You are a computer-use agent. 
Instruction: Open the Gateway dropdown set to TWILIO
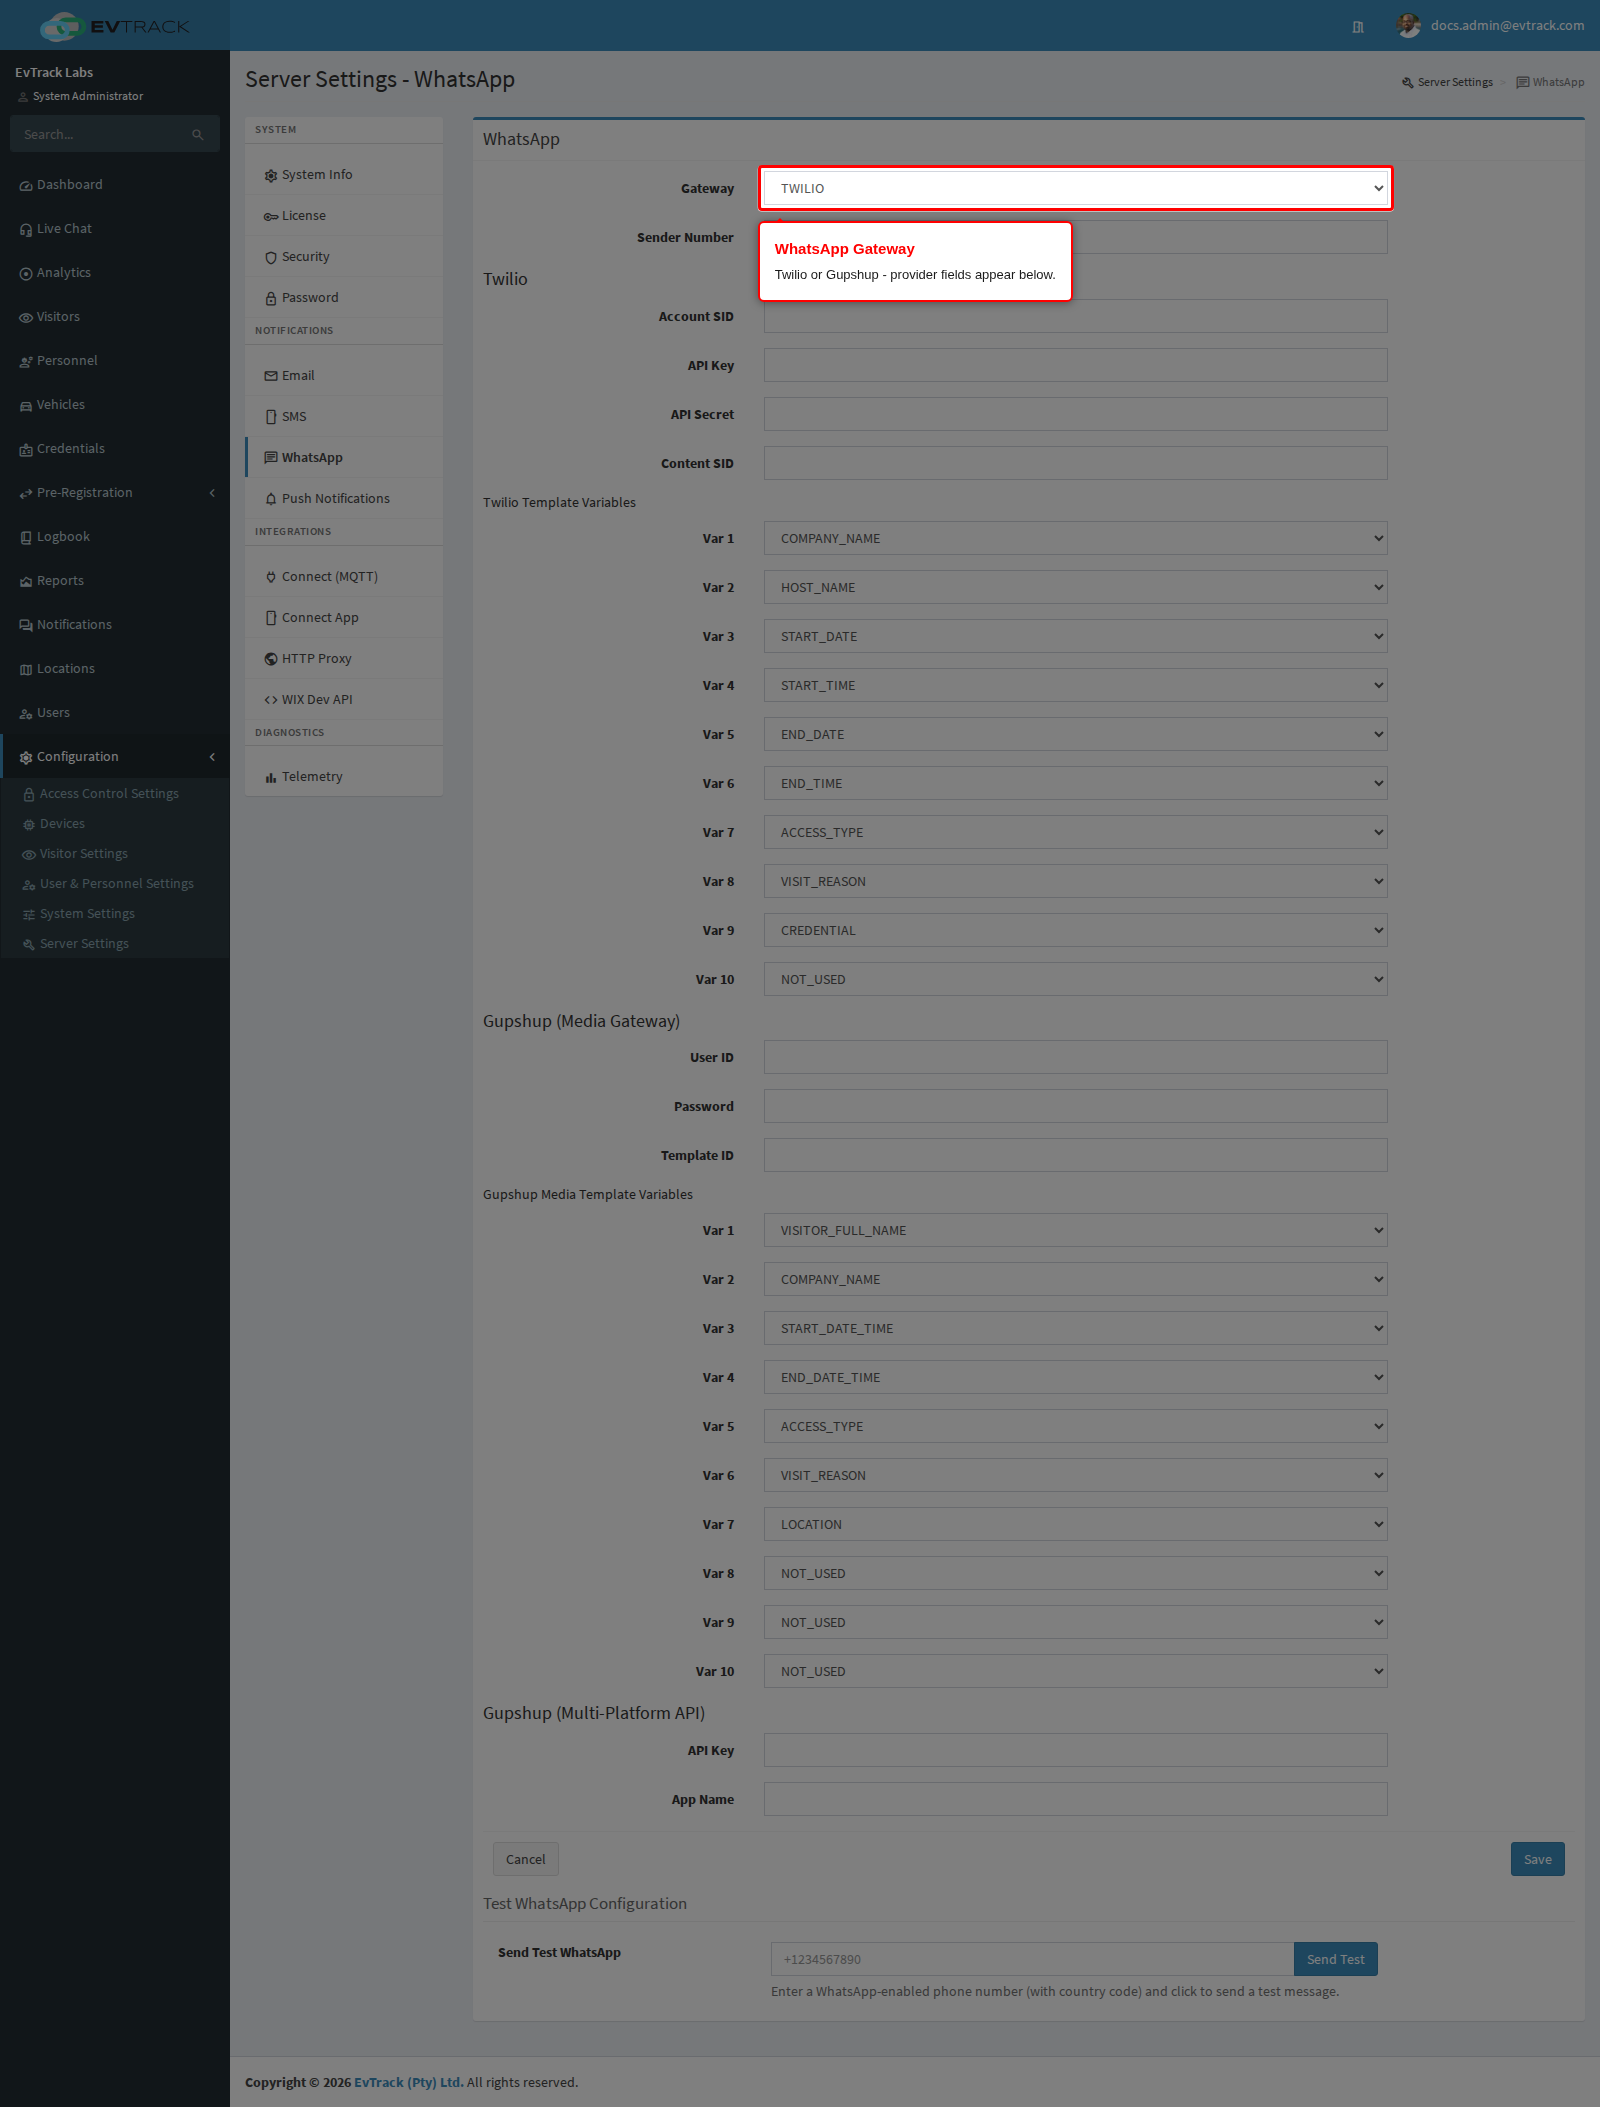tap(1076, 188)
